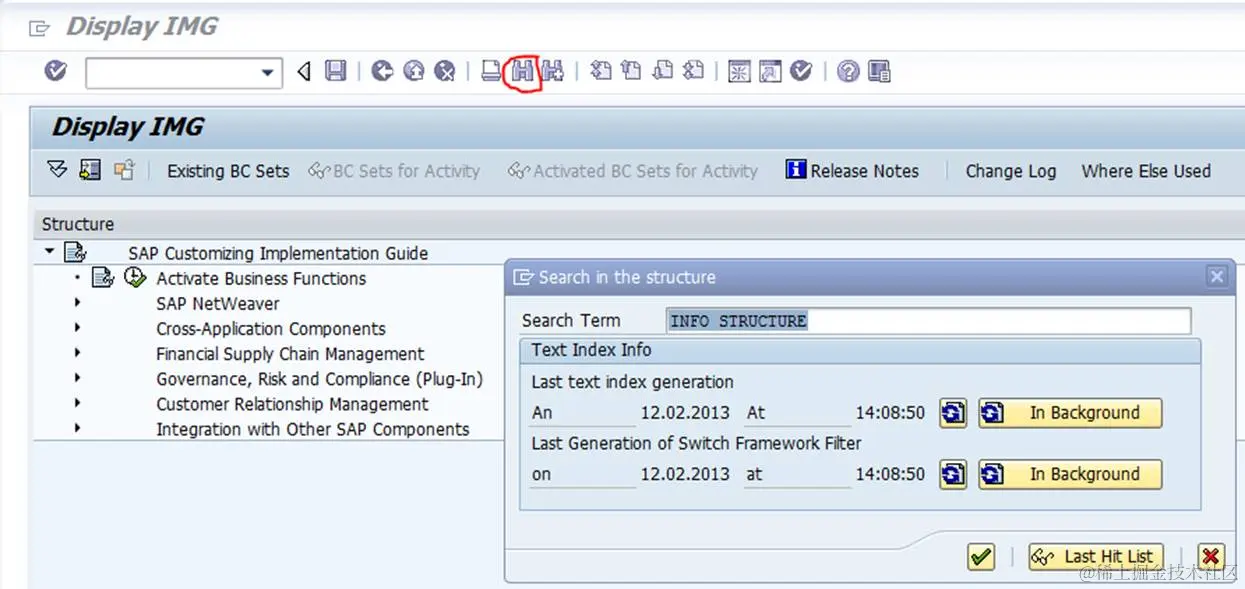Click the date 12.02.2013 in An row
1245x589 pixels.
(x=685, y=413)
